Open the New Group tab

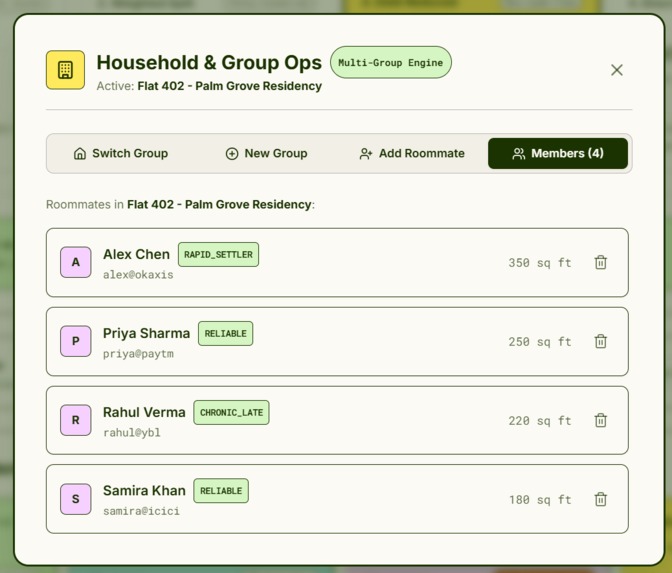click(x=267, y=153)
